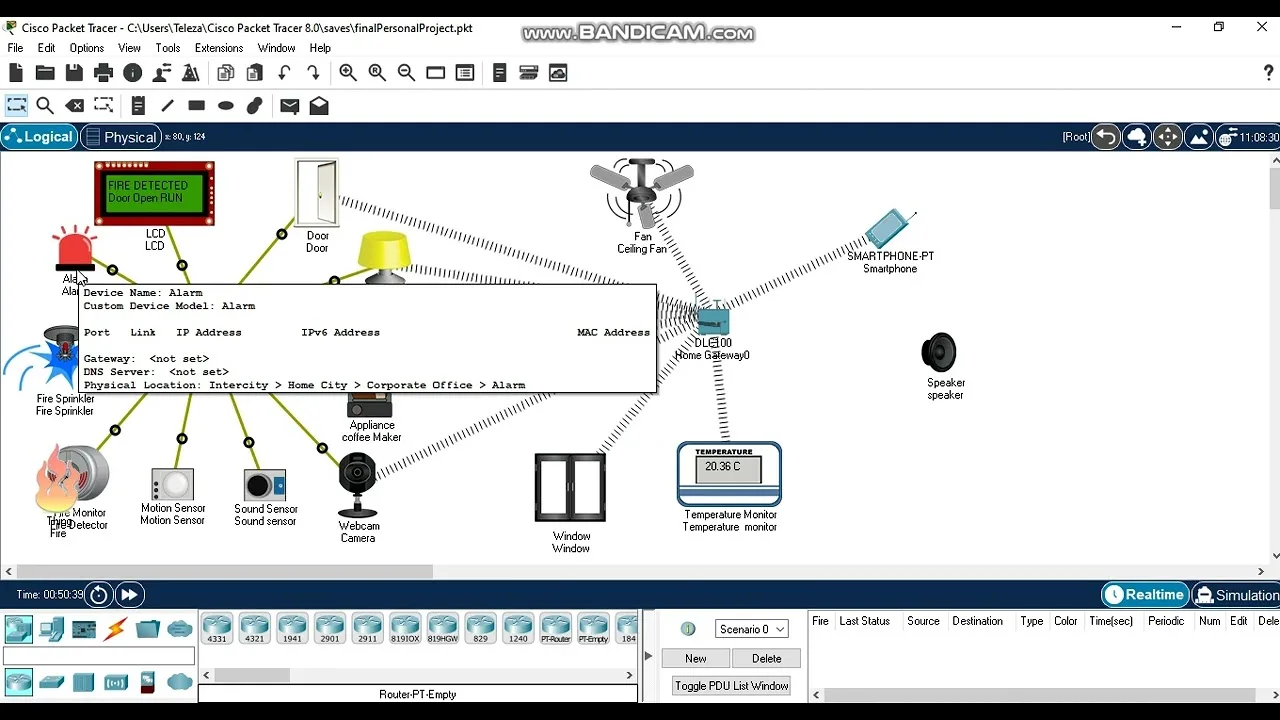Click the Delete tool icon

pos(75,106)
